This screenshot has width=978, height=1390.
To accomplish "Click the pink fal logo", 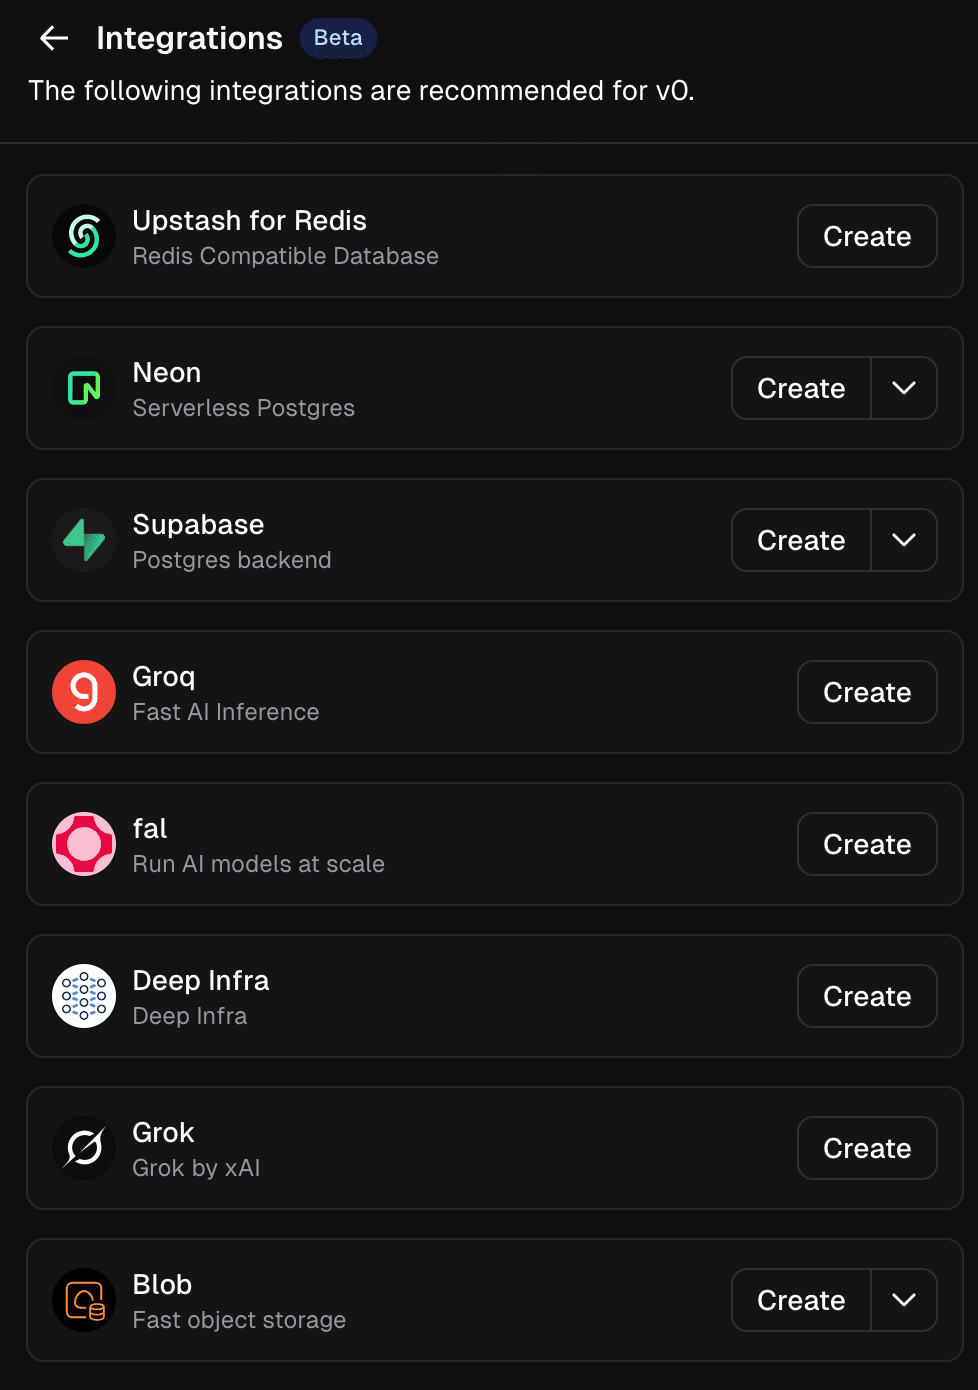I will 84,844.
